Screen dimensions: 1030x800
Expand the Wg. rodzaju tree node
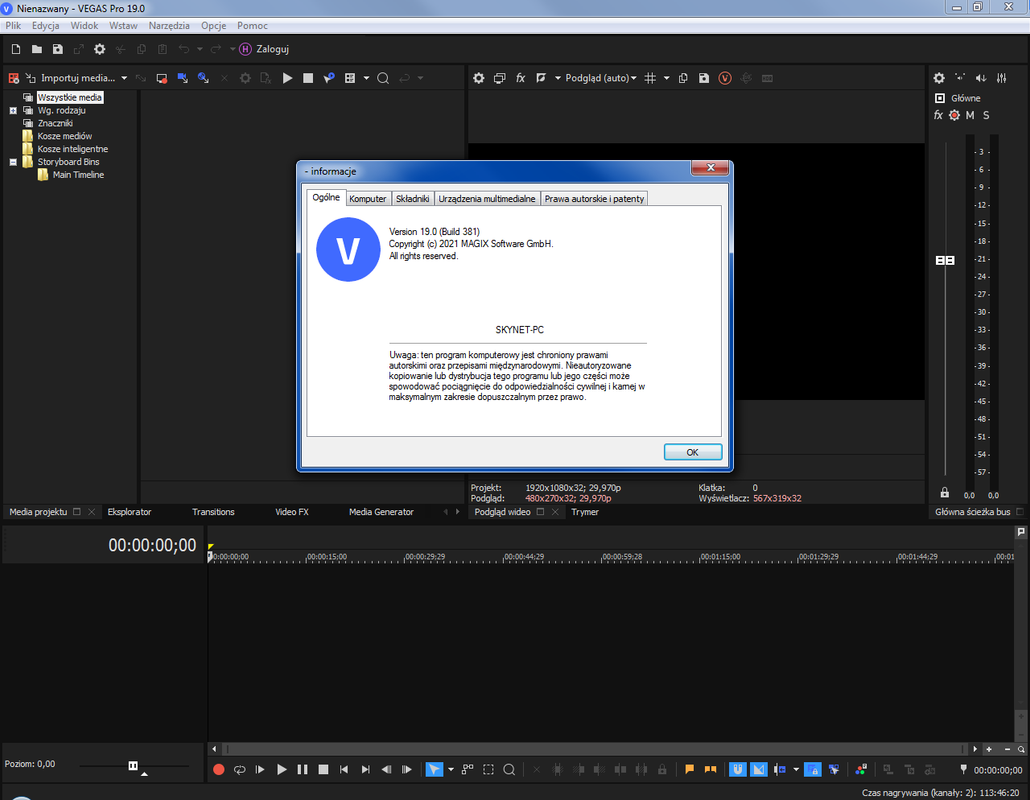13,110
